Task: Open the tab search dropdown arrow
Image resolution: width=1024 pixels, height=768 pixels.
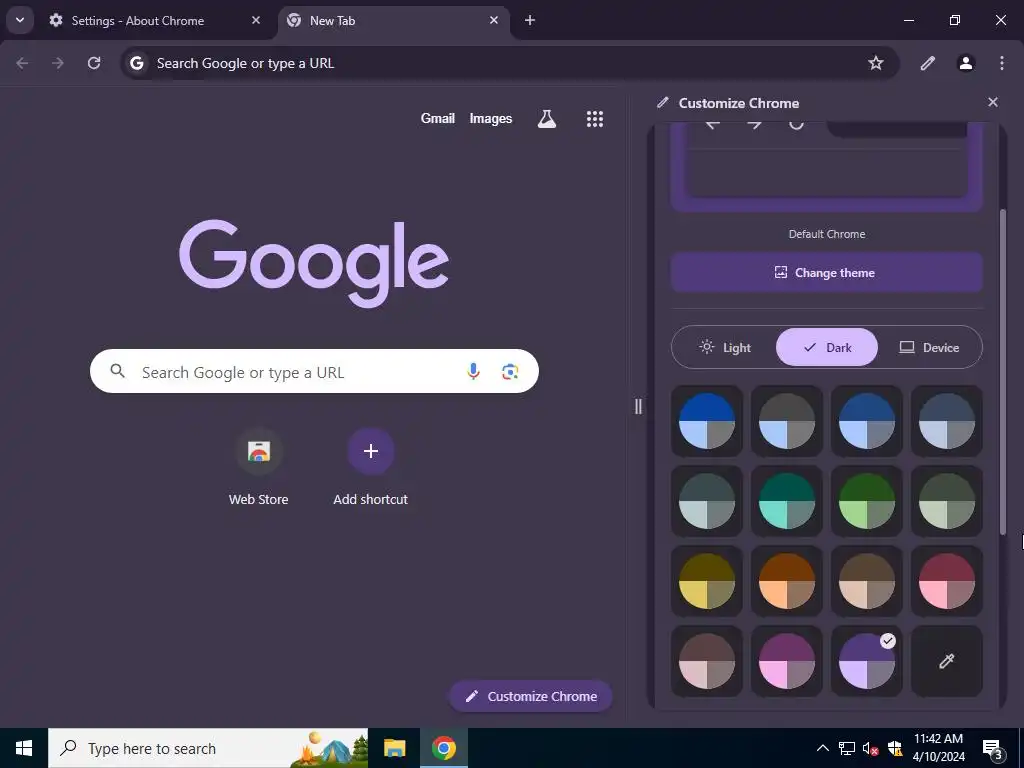Action: tap(20, 20)
